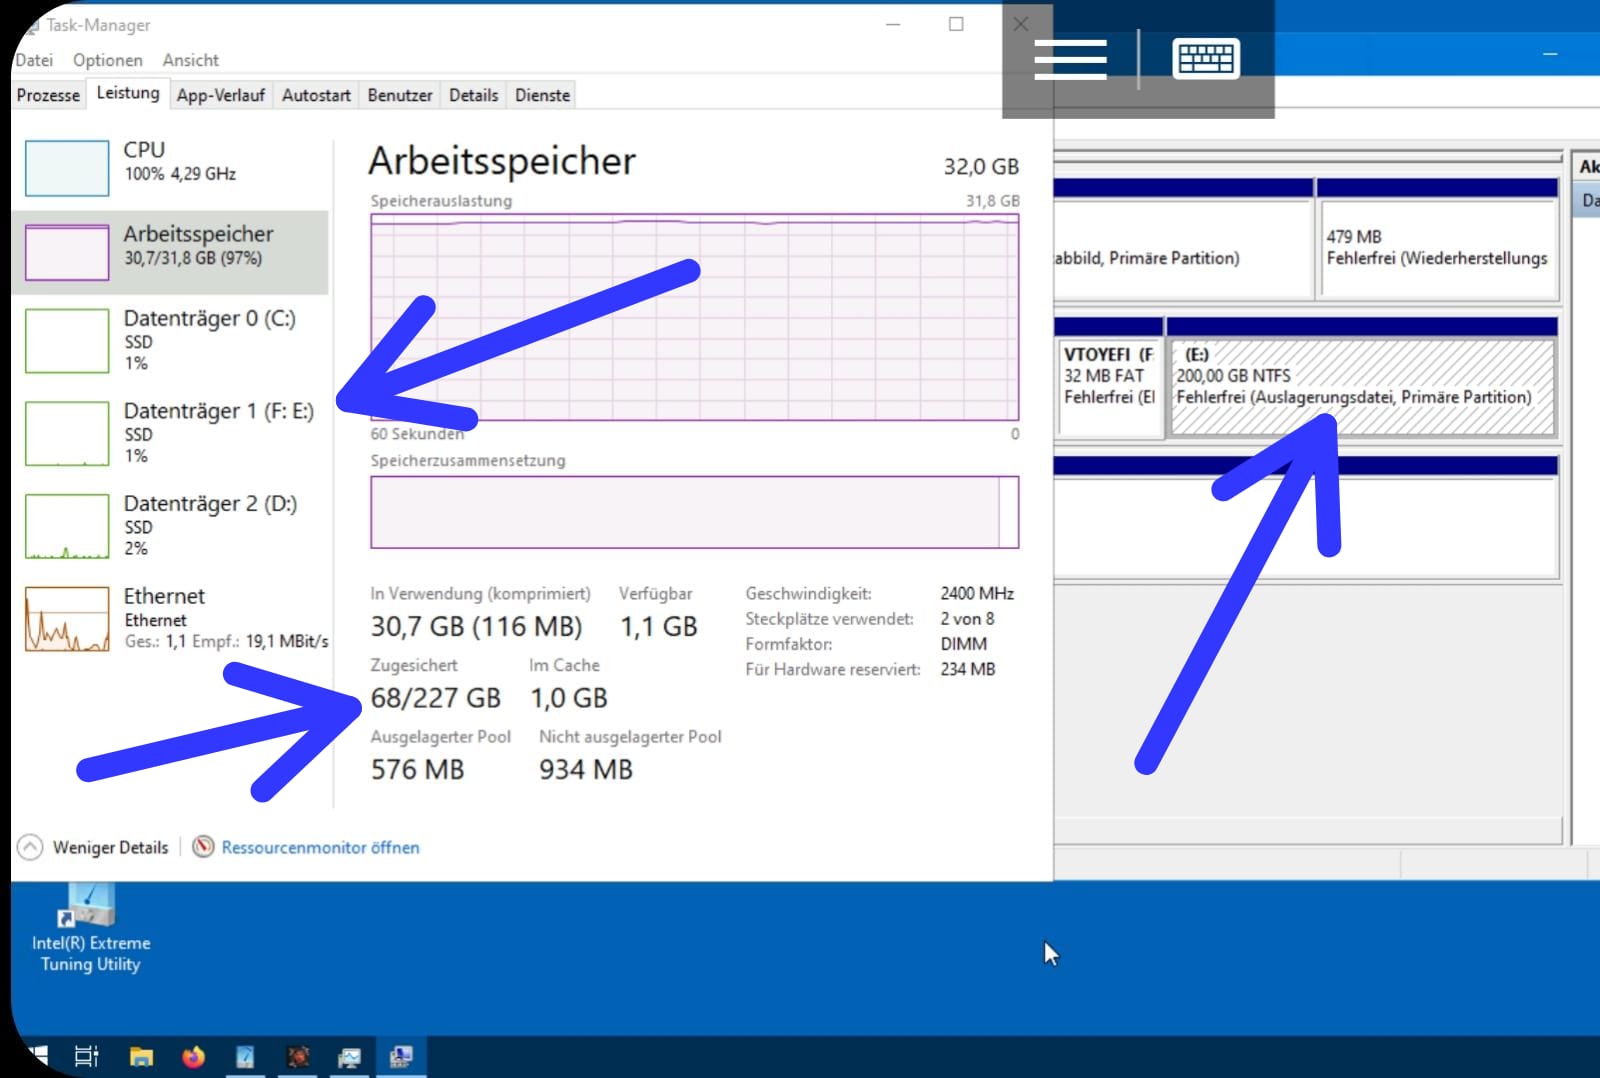Click the '576 MB' Ausgelagerter Pool value

pos(417,769)
